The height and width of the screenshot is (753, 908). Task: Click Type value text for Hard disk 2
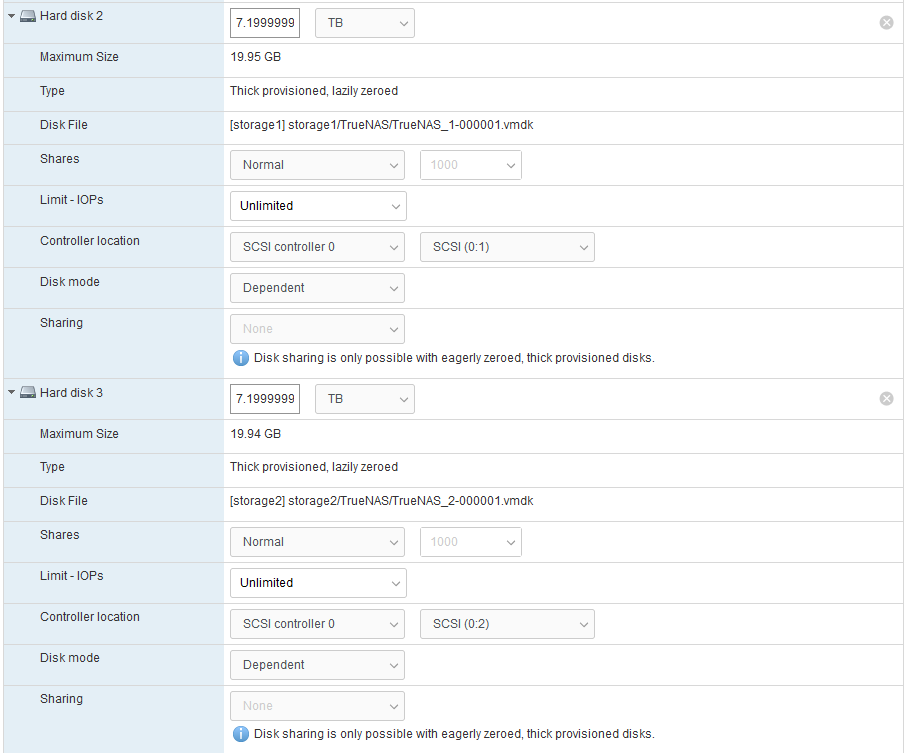point(314,91)
